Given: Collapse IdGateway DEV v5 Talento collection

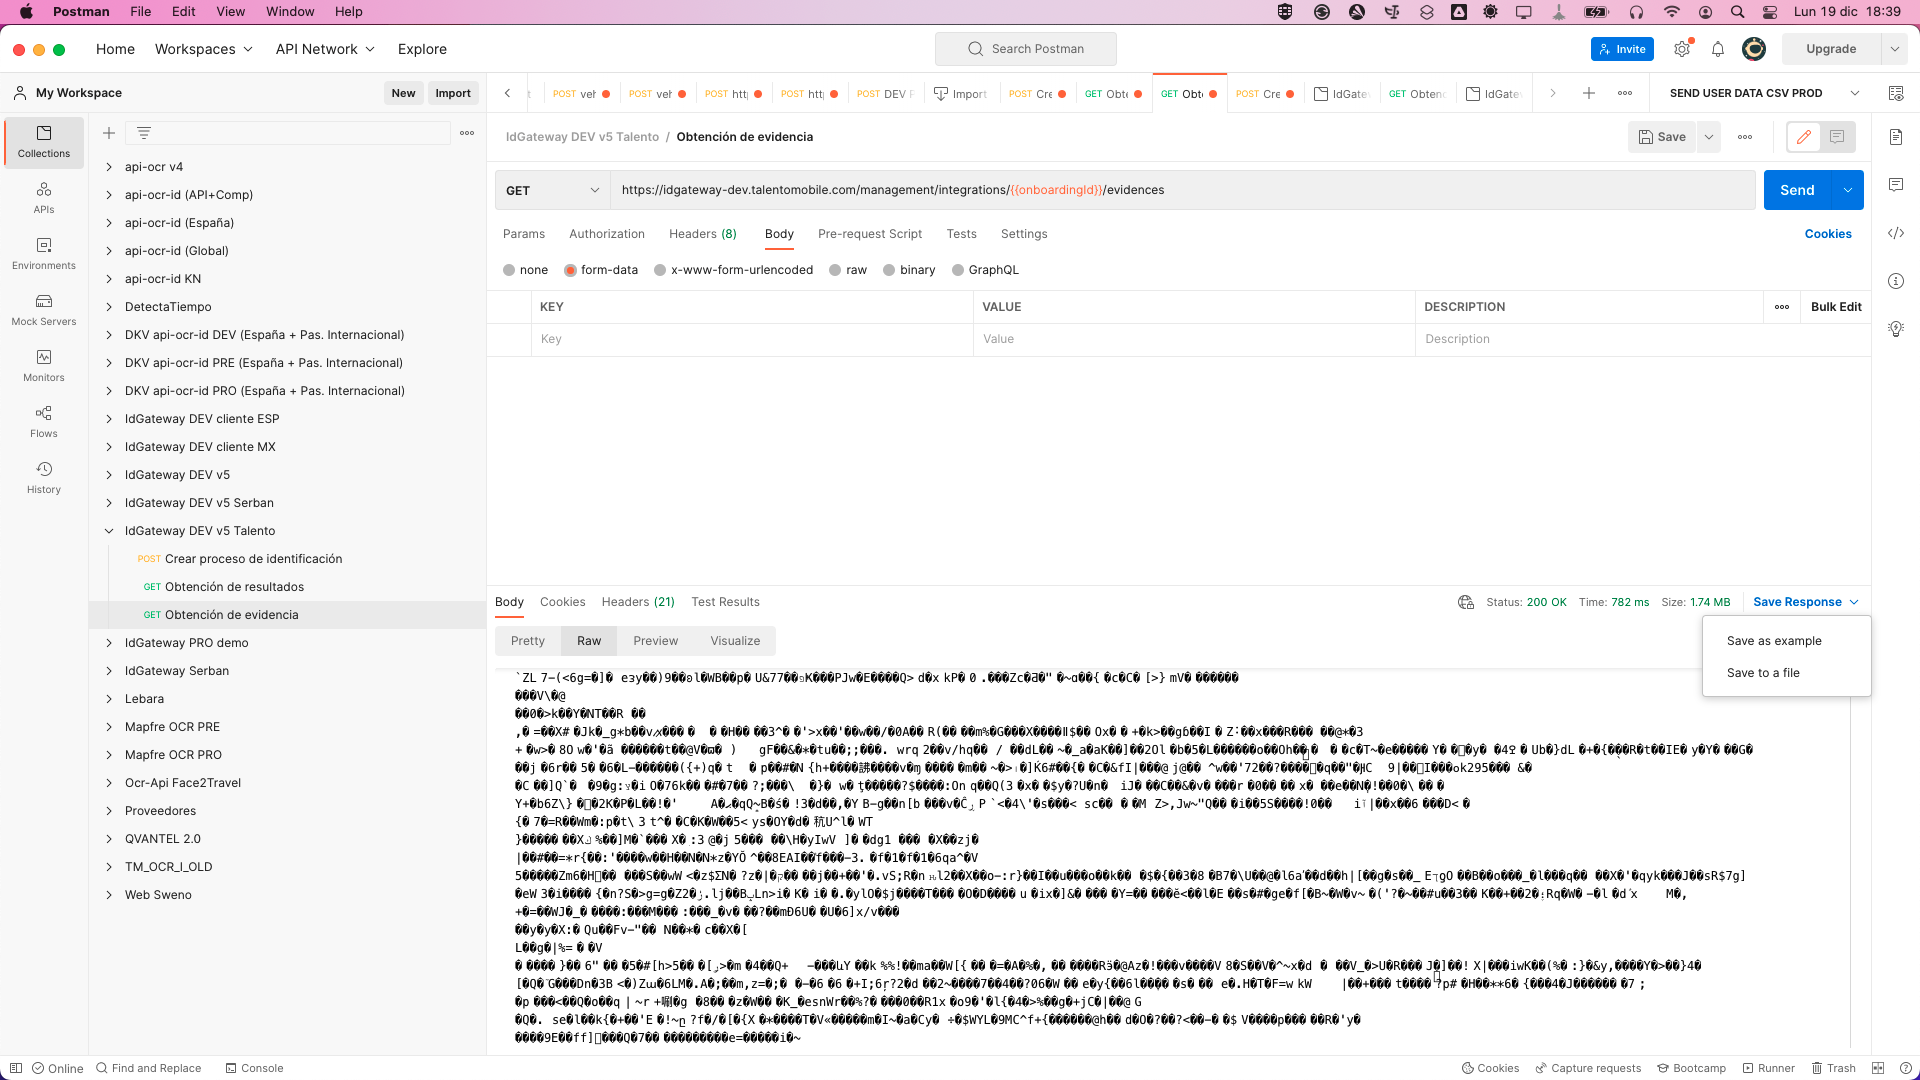Looking at the screenshot, I should pyautogui.click(x=109, y=531).
